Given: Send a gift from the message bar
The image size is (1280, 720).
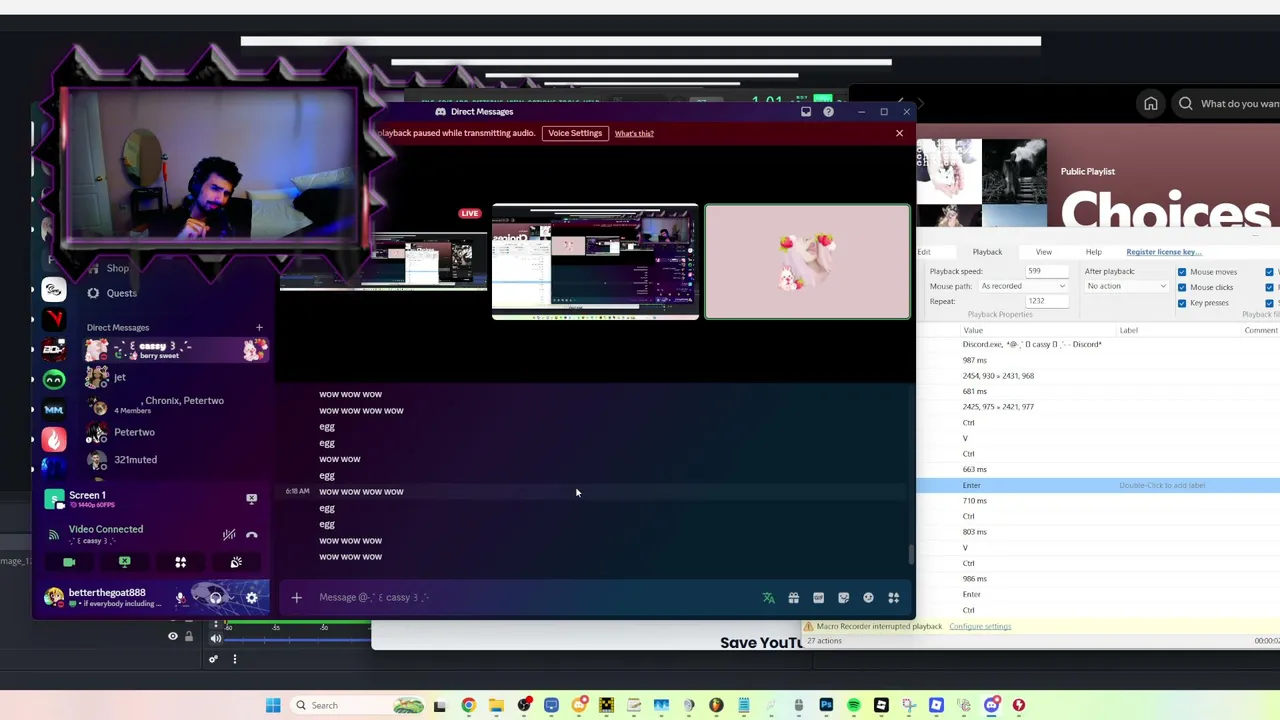Looking at the screenshot, I should point(793,598).
